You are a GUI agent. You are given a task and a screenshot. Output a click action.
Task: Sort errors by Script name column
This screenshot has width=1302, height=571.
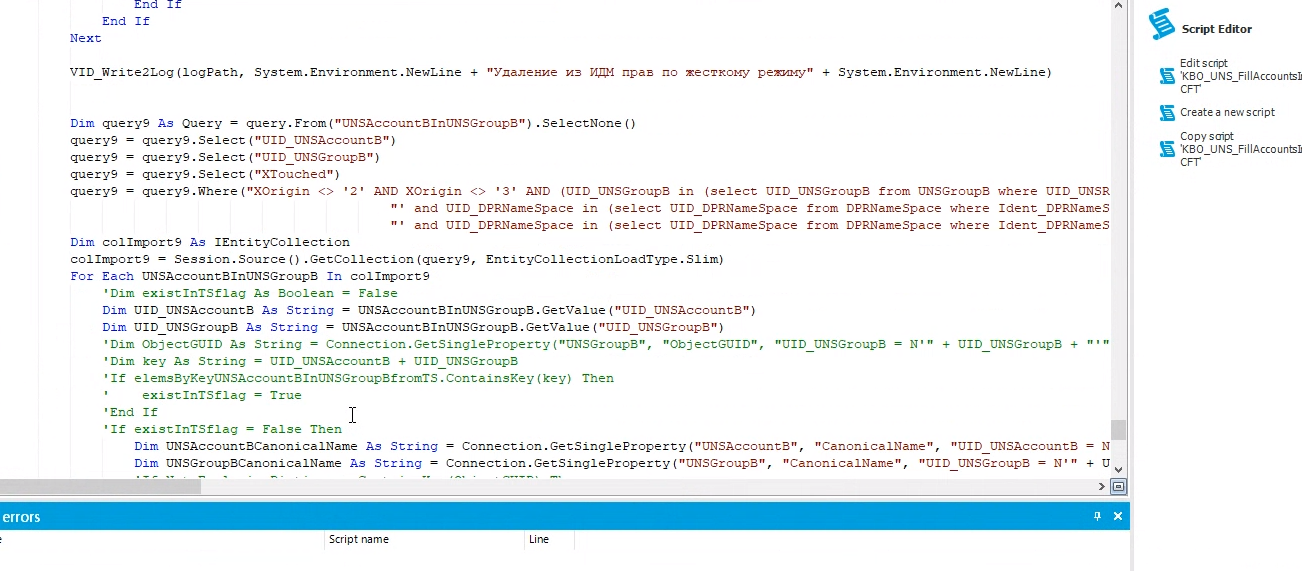(x=358, y=540)
